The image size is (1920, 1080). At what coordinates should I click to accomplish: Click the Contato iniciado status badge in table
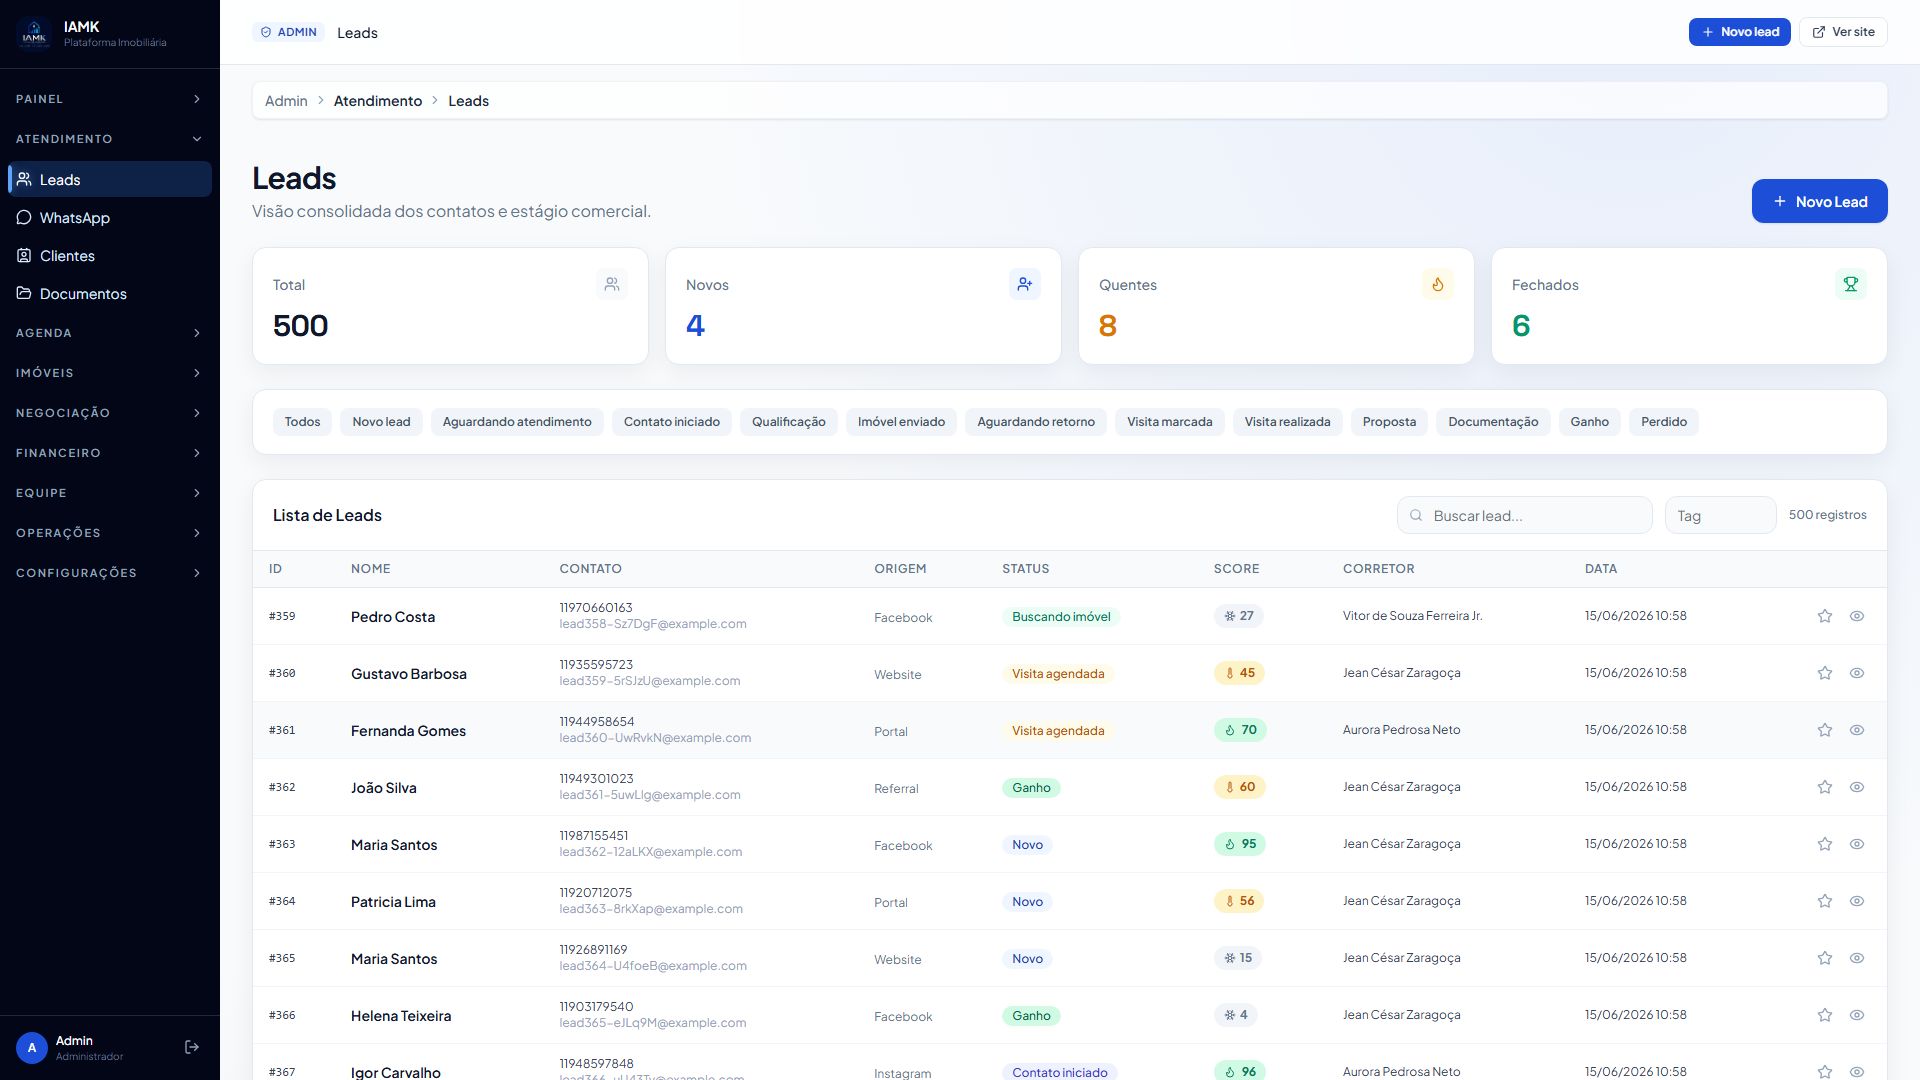pyautogui.click(x=1059, y=1072)
